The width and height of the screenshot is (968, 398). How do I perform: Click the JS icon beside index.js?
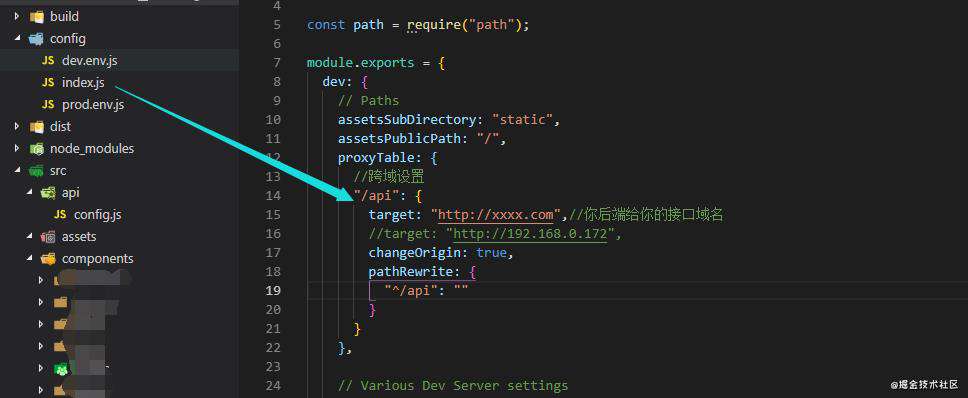tap(48, 83)
